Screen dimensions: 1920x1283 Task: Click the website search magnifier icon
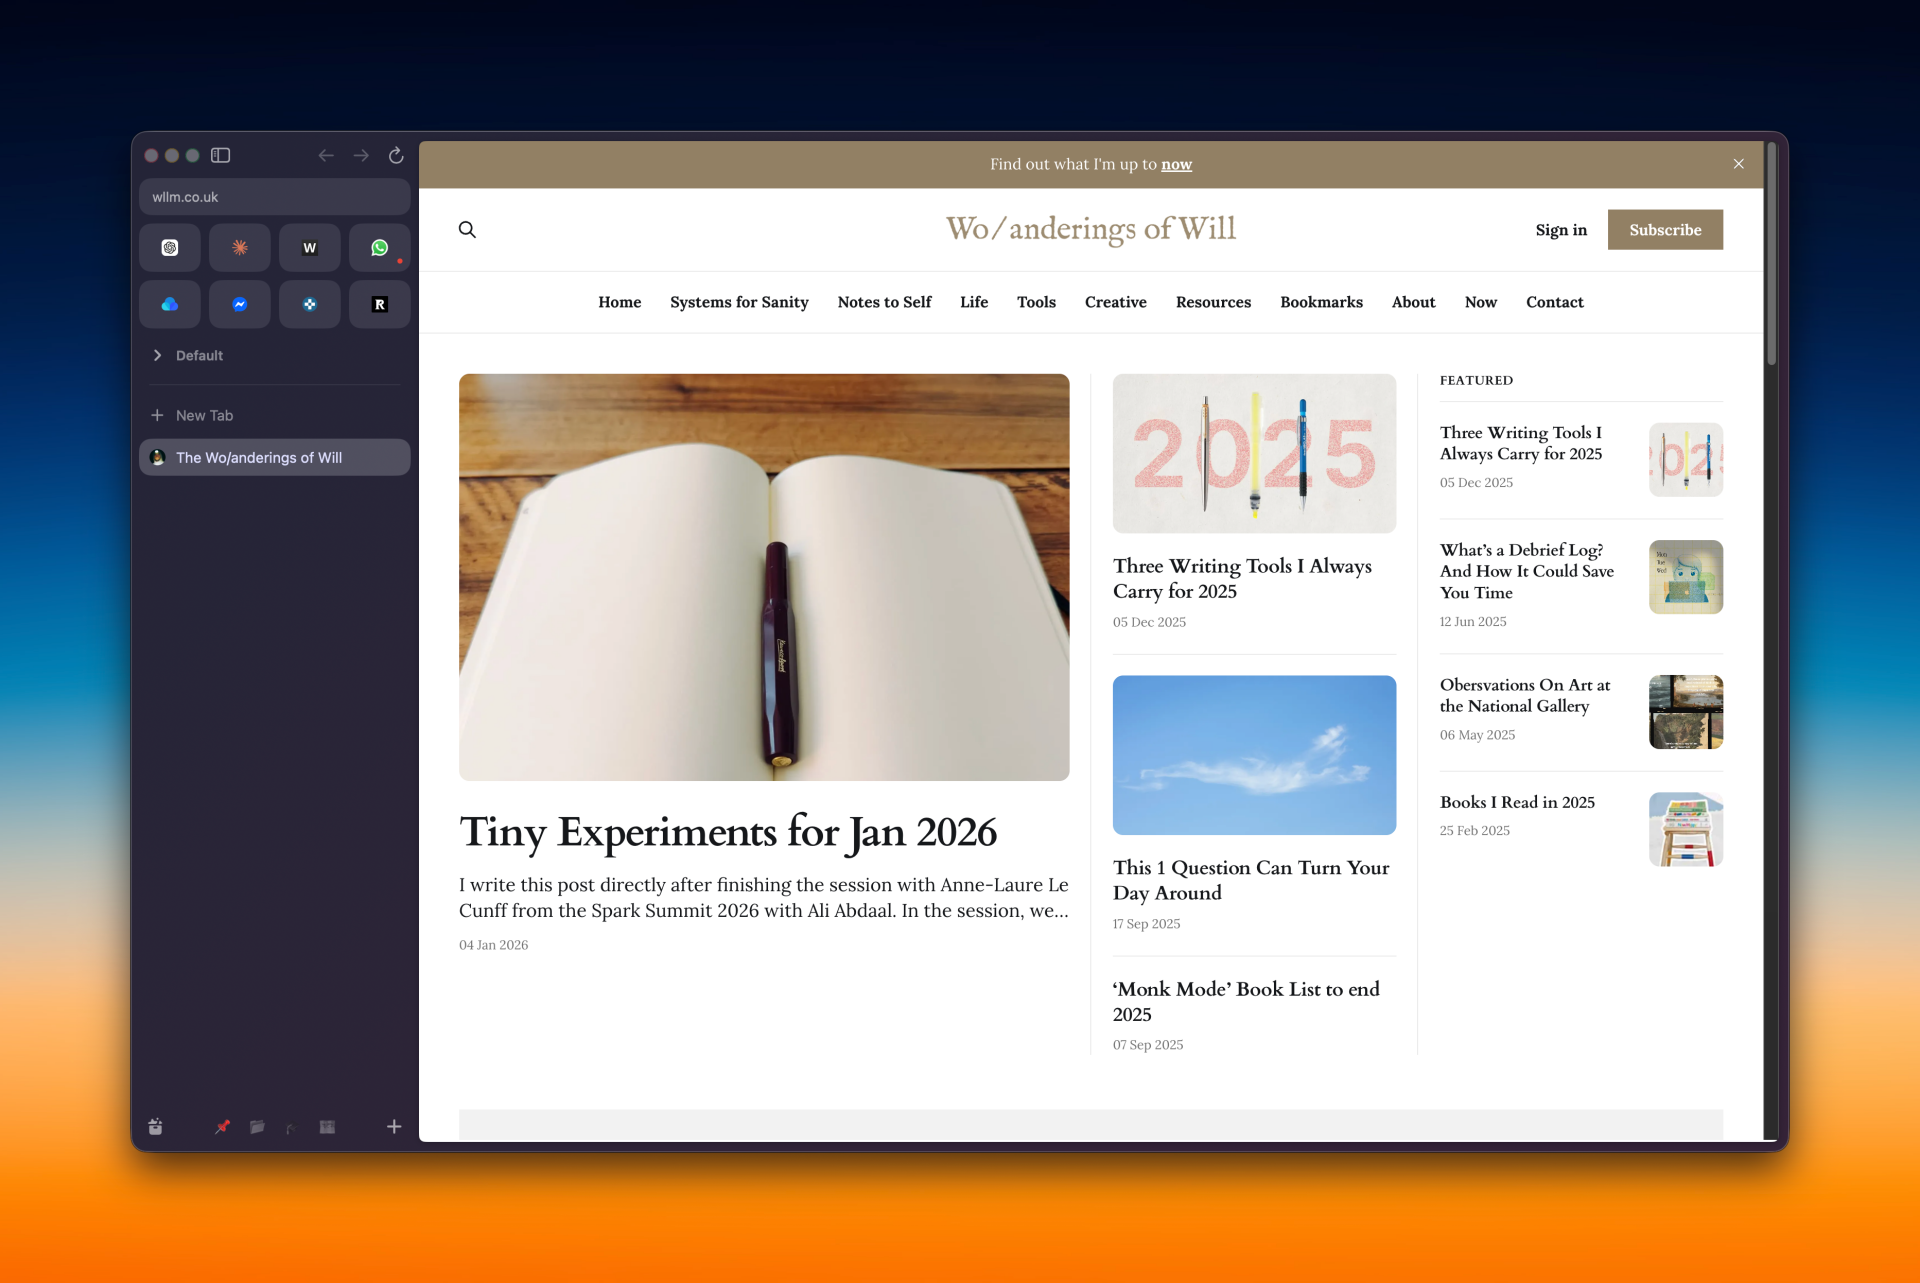(x=467, y=230)
